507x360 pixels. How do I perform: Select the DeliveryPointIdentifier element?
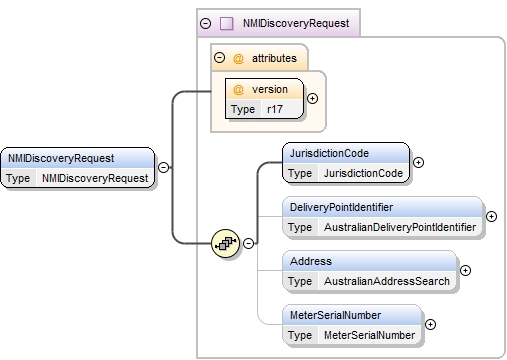coord(382,217)
